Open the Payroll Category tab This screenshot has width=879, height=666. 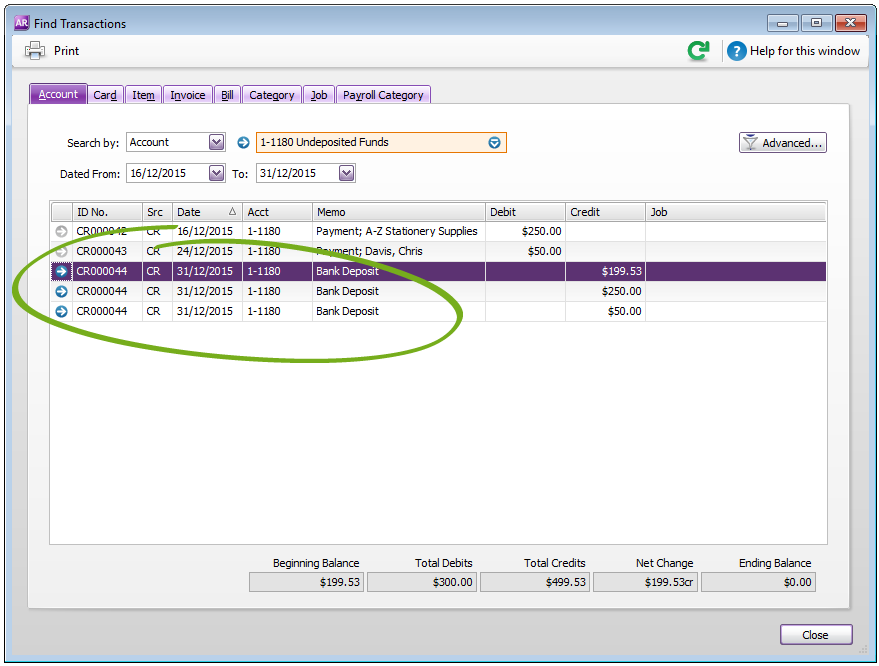tap(383, 95)
